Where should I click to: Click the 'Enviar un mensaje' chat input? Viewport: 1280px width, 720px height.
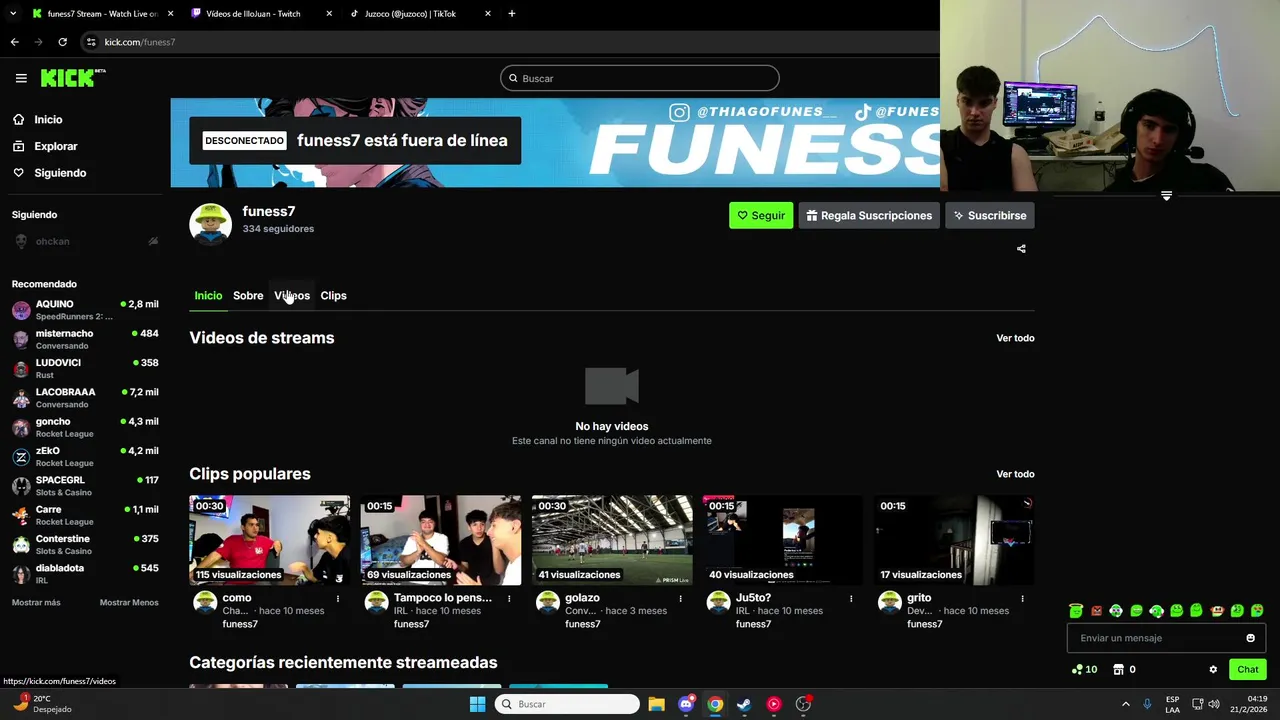click(x=1166, y=638)
